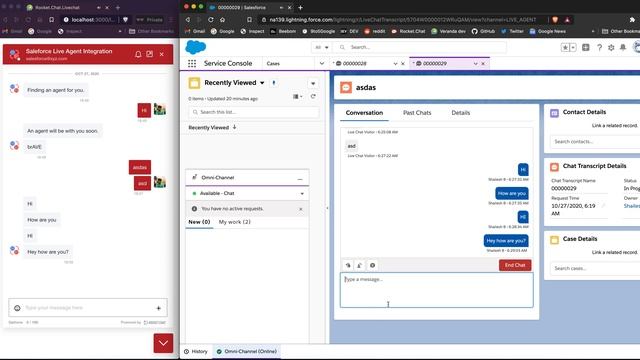Open a new tab in Salesforce browser
640x360 pixels.
point(300,7)
